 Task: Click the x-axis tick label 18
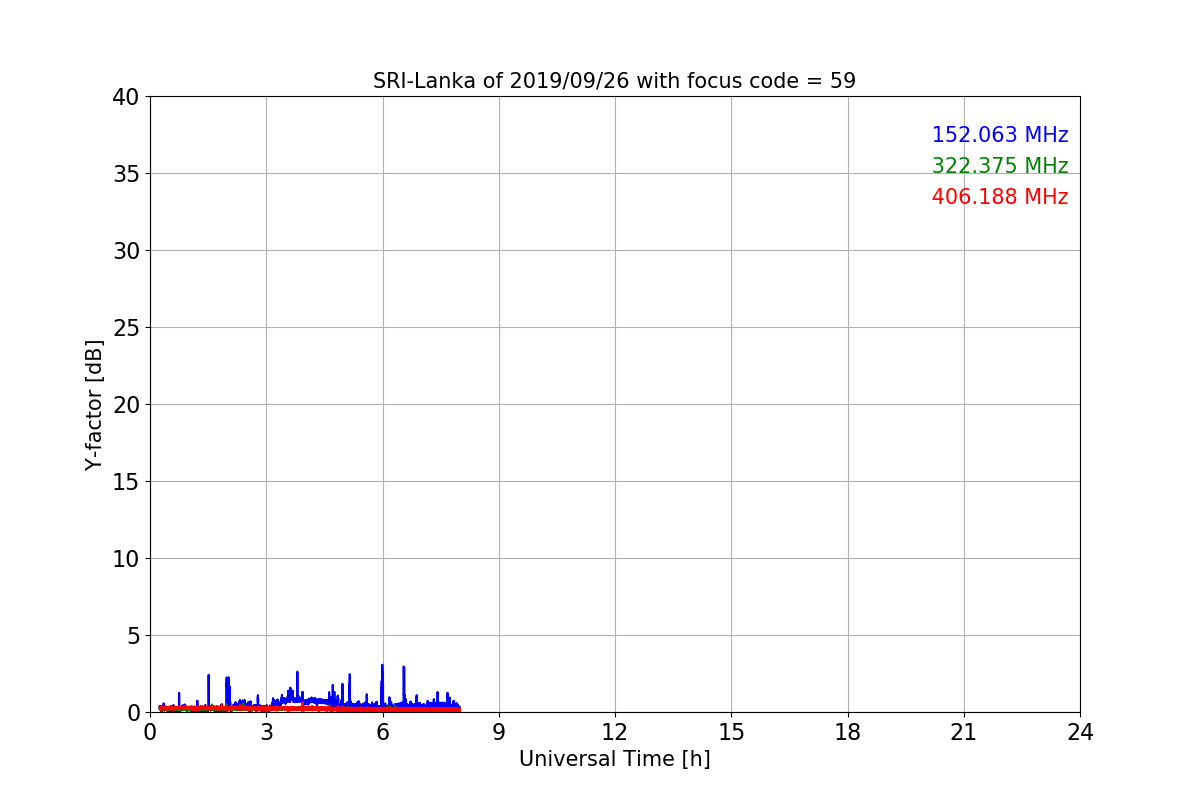coord(847,732)
